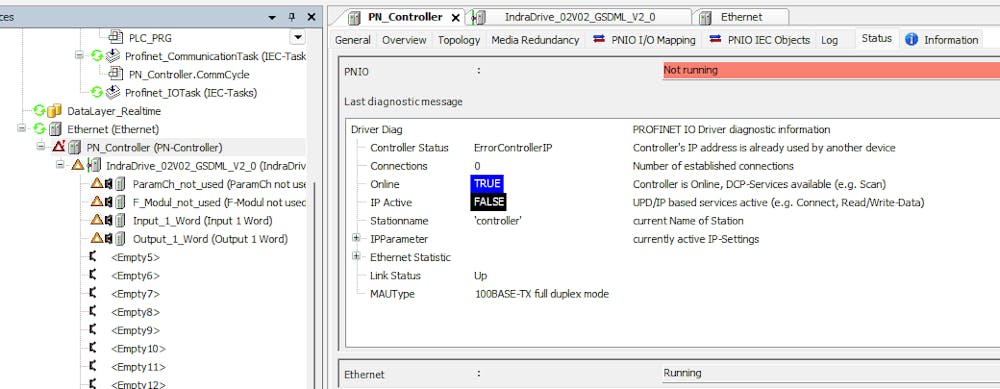Viewport: 1000px width, 389px height.
Task: Expand the IPParameter diagnostic entry
Action: coord(357,239)
